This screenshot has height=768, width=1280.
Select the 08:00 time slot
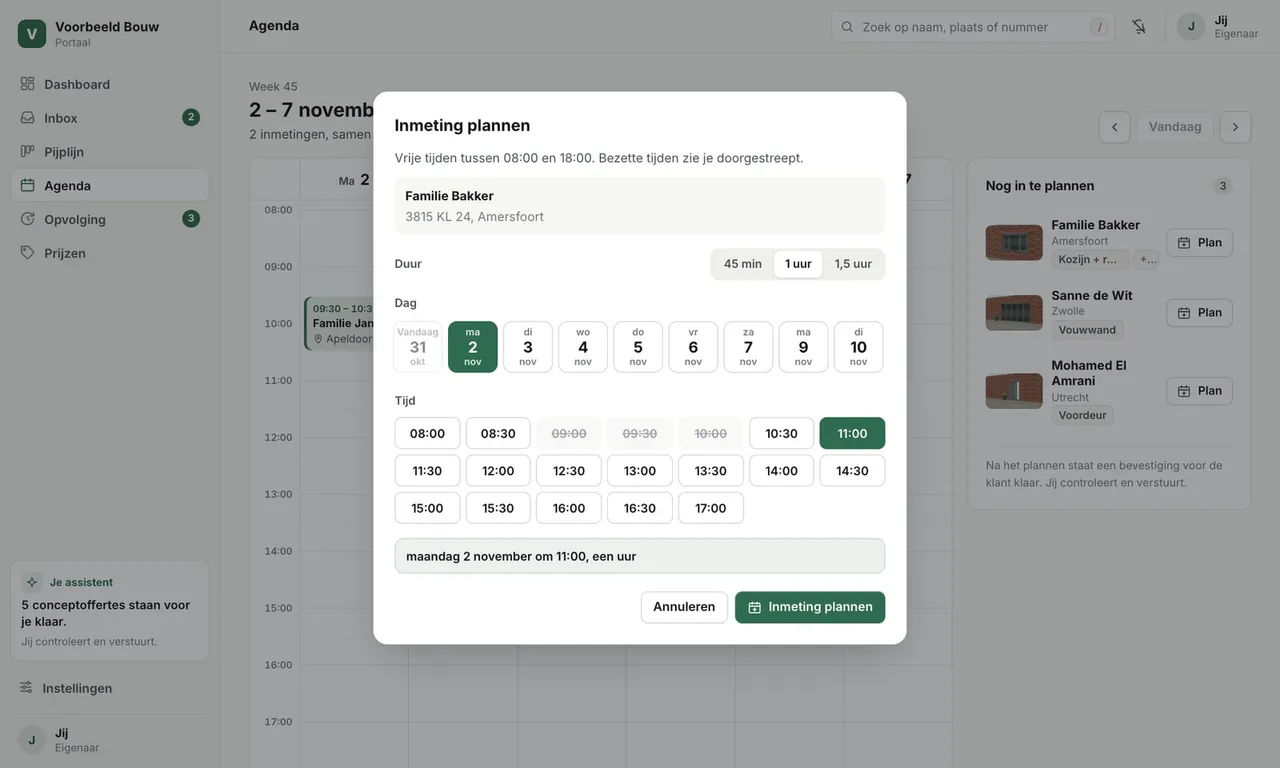(427, 434)
